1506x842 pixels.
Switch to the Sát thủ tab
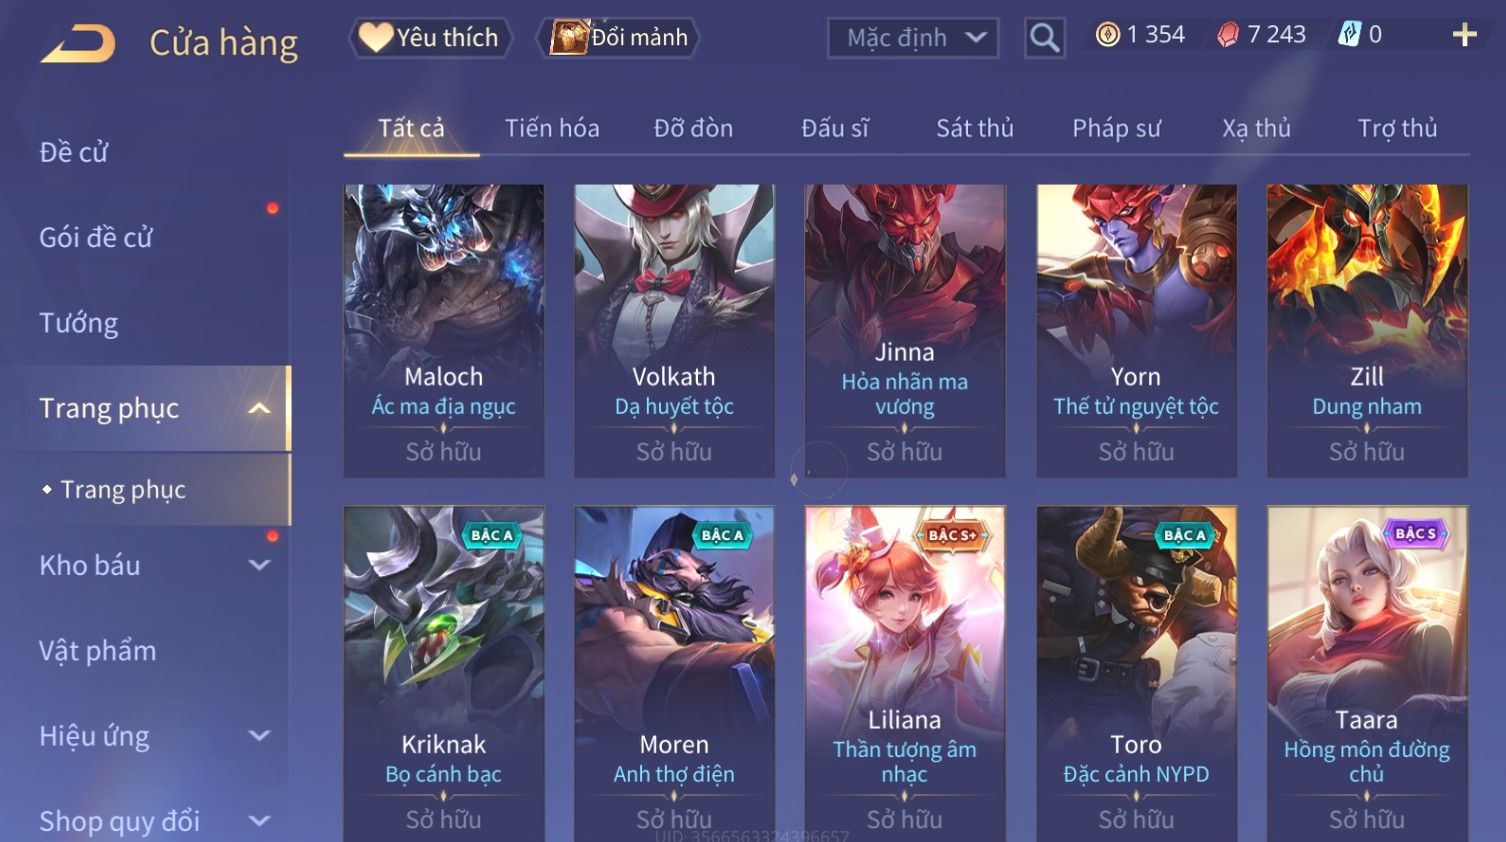[x=975, y=128]
